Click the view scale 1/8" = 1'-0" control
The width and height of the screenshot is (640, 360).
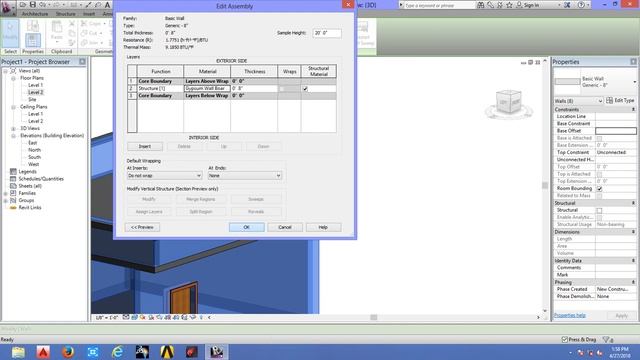click(107, 317)
